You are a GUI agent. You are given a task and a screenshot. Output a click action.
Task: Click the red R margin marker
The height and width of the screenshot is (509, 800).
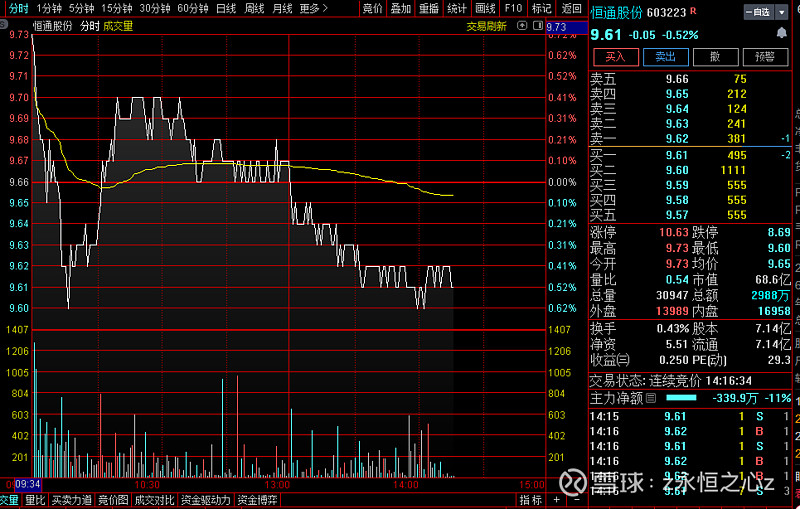click(693, 11)
